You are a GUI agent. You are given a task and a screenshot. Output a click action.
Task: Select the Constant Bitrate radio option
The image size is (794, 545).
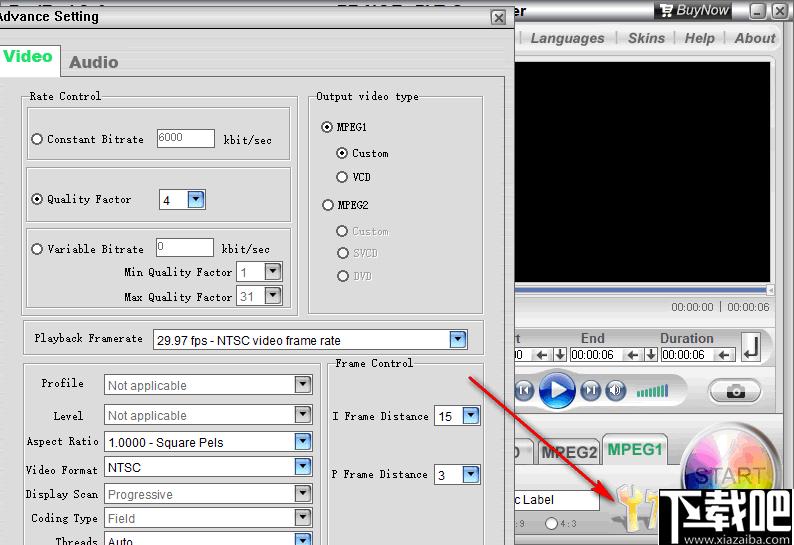pyautogui.click(x=37, y=140)
